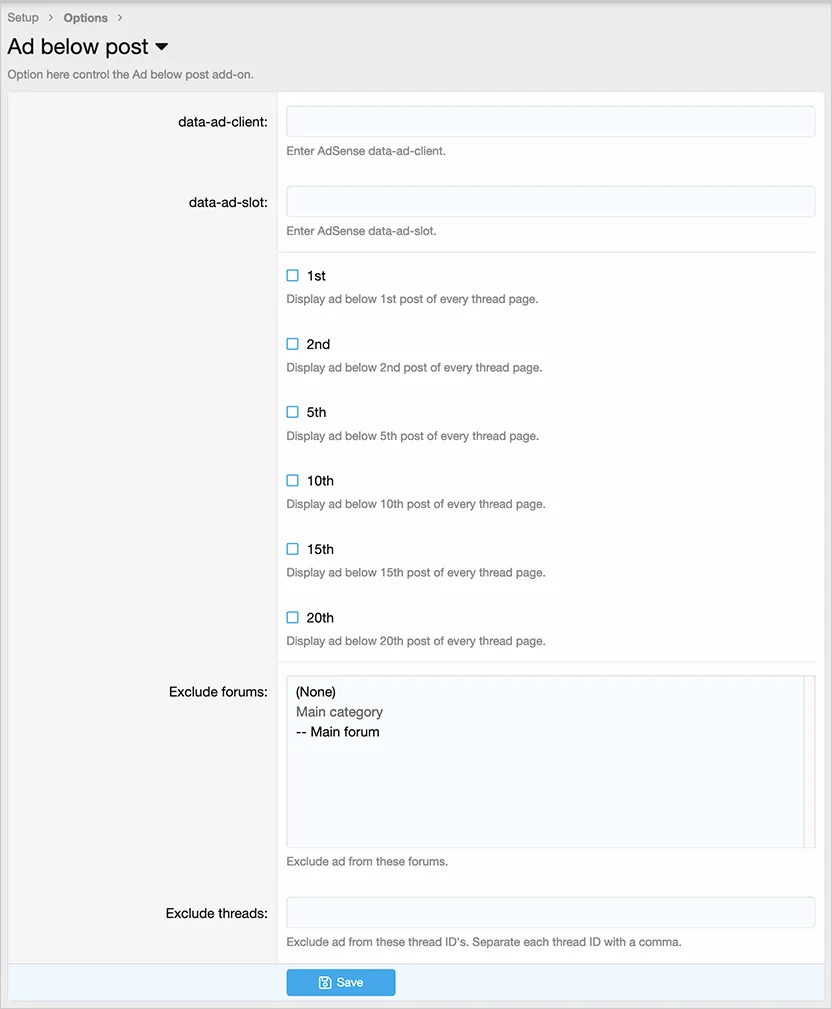Focus the data-ad-slot input field
This screenshot has width=832, height=1009.
pyautogui.click(x=550, y=201)
